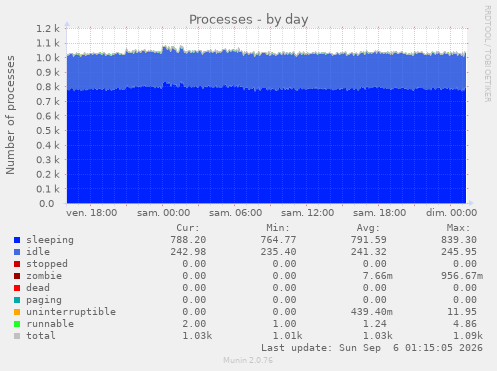Click the '0.8 k' y-axis label
Screen dimensions: 497x371
pos(48,87)
